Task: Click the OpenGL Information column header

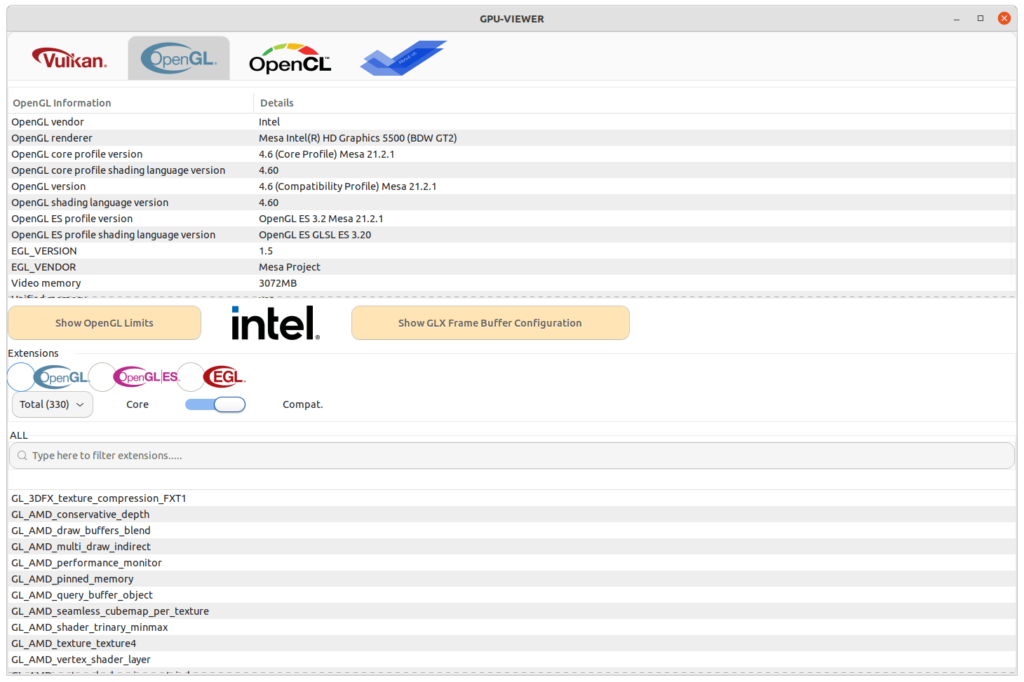Action: click(x=131, y=103)
